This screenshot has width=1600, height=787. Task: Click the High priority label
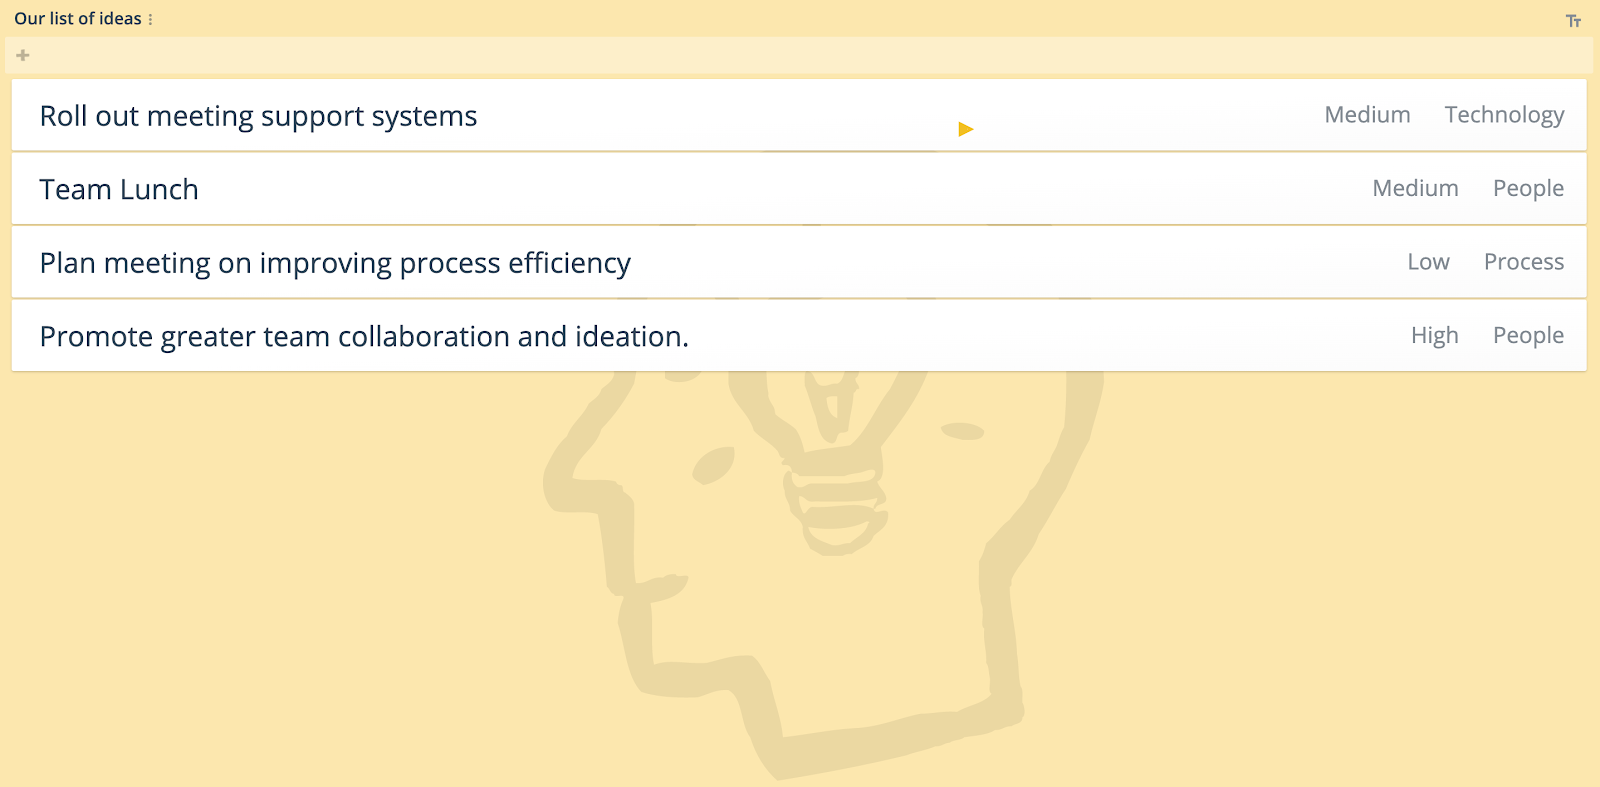pyautogui.click(x=1434, y=336)
